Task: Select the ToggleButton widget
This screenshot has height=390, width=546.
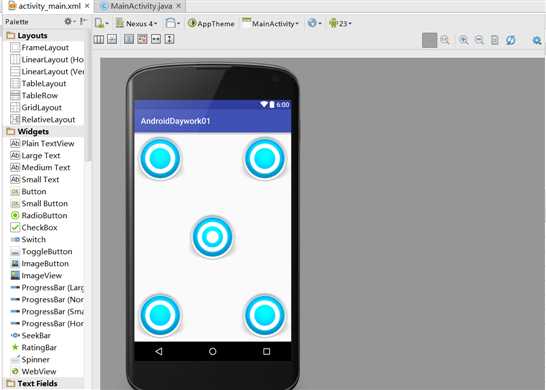Action: pos(41,251)
